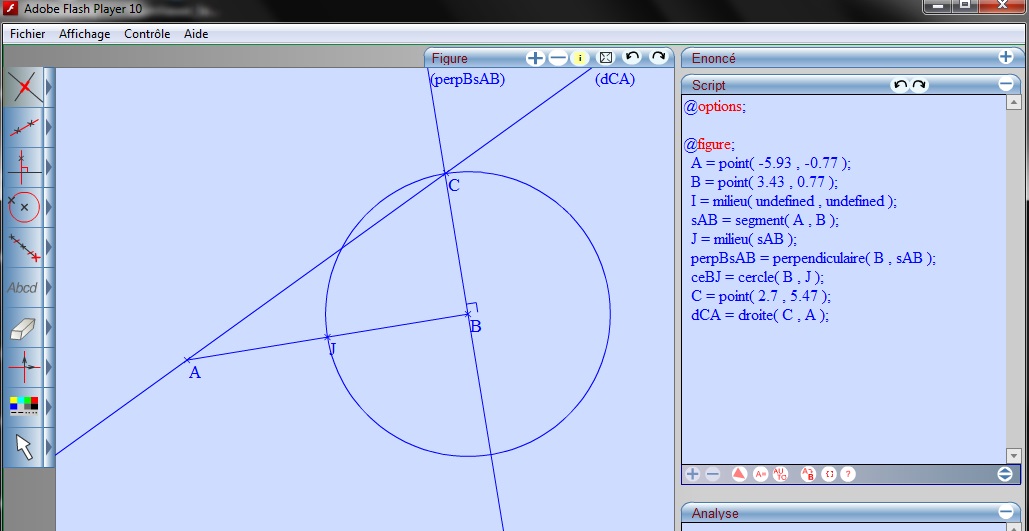Undo last action in Figure panel

[632, 58]
